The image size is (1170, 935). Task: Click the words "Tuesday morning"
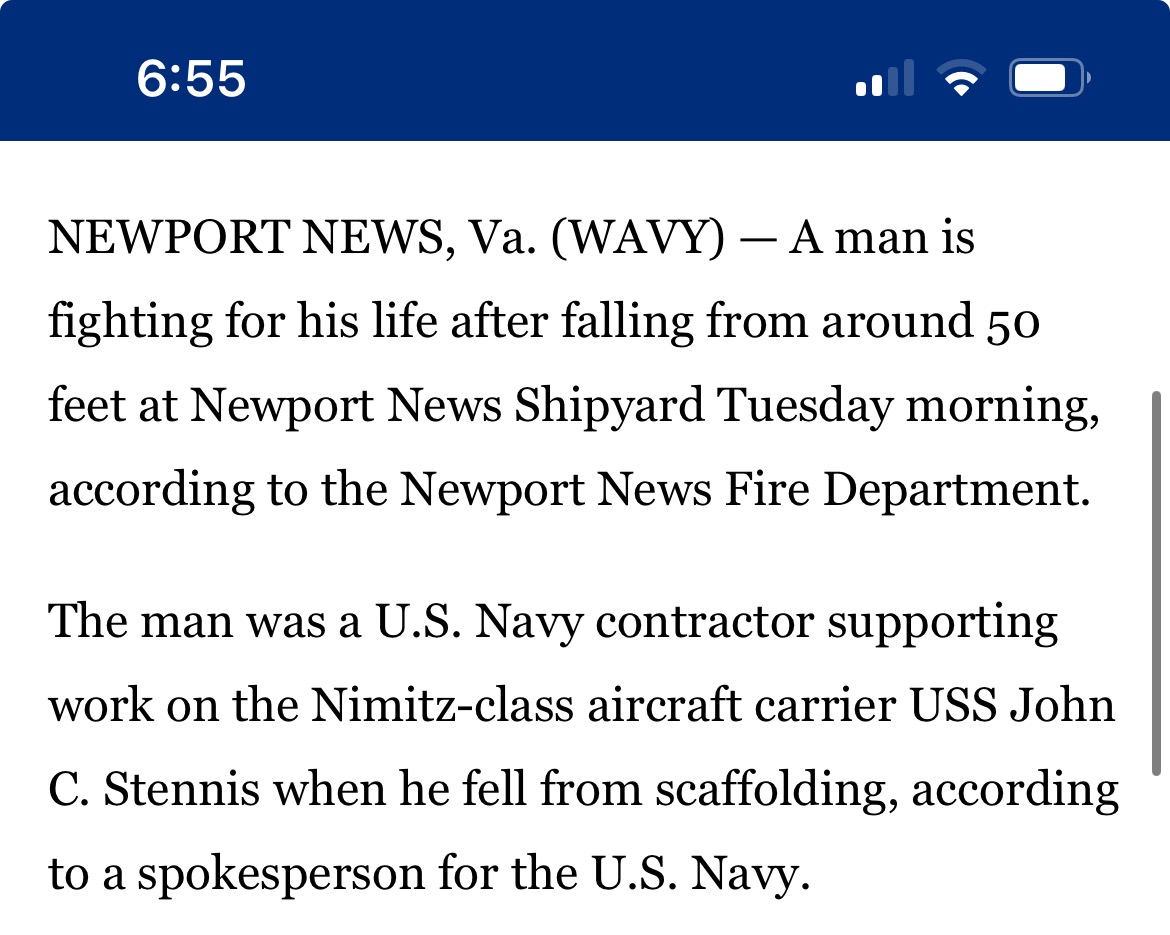[909, 406]
